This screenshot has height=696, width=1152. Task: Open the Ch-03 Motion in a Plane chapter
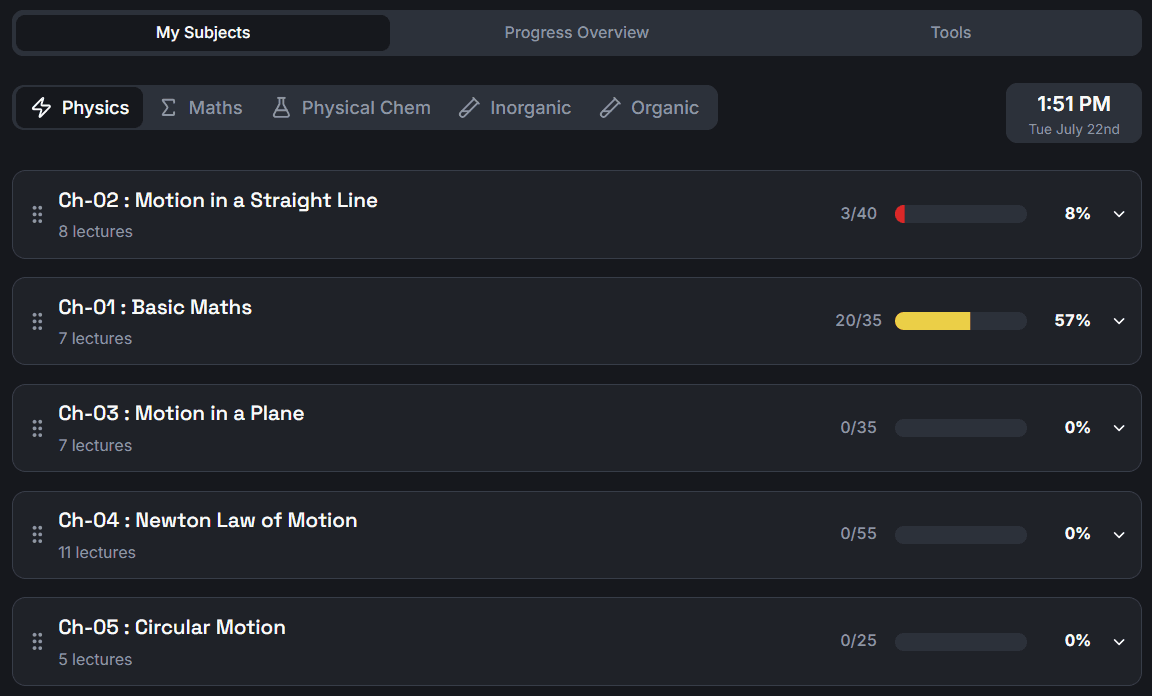point(181,413)
